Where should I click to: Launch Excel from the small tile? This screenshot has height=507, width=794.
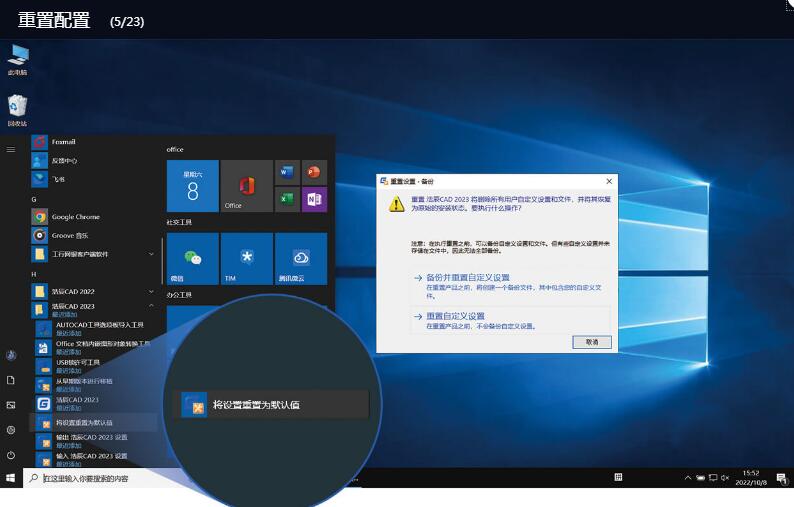point(287,199)
